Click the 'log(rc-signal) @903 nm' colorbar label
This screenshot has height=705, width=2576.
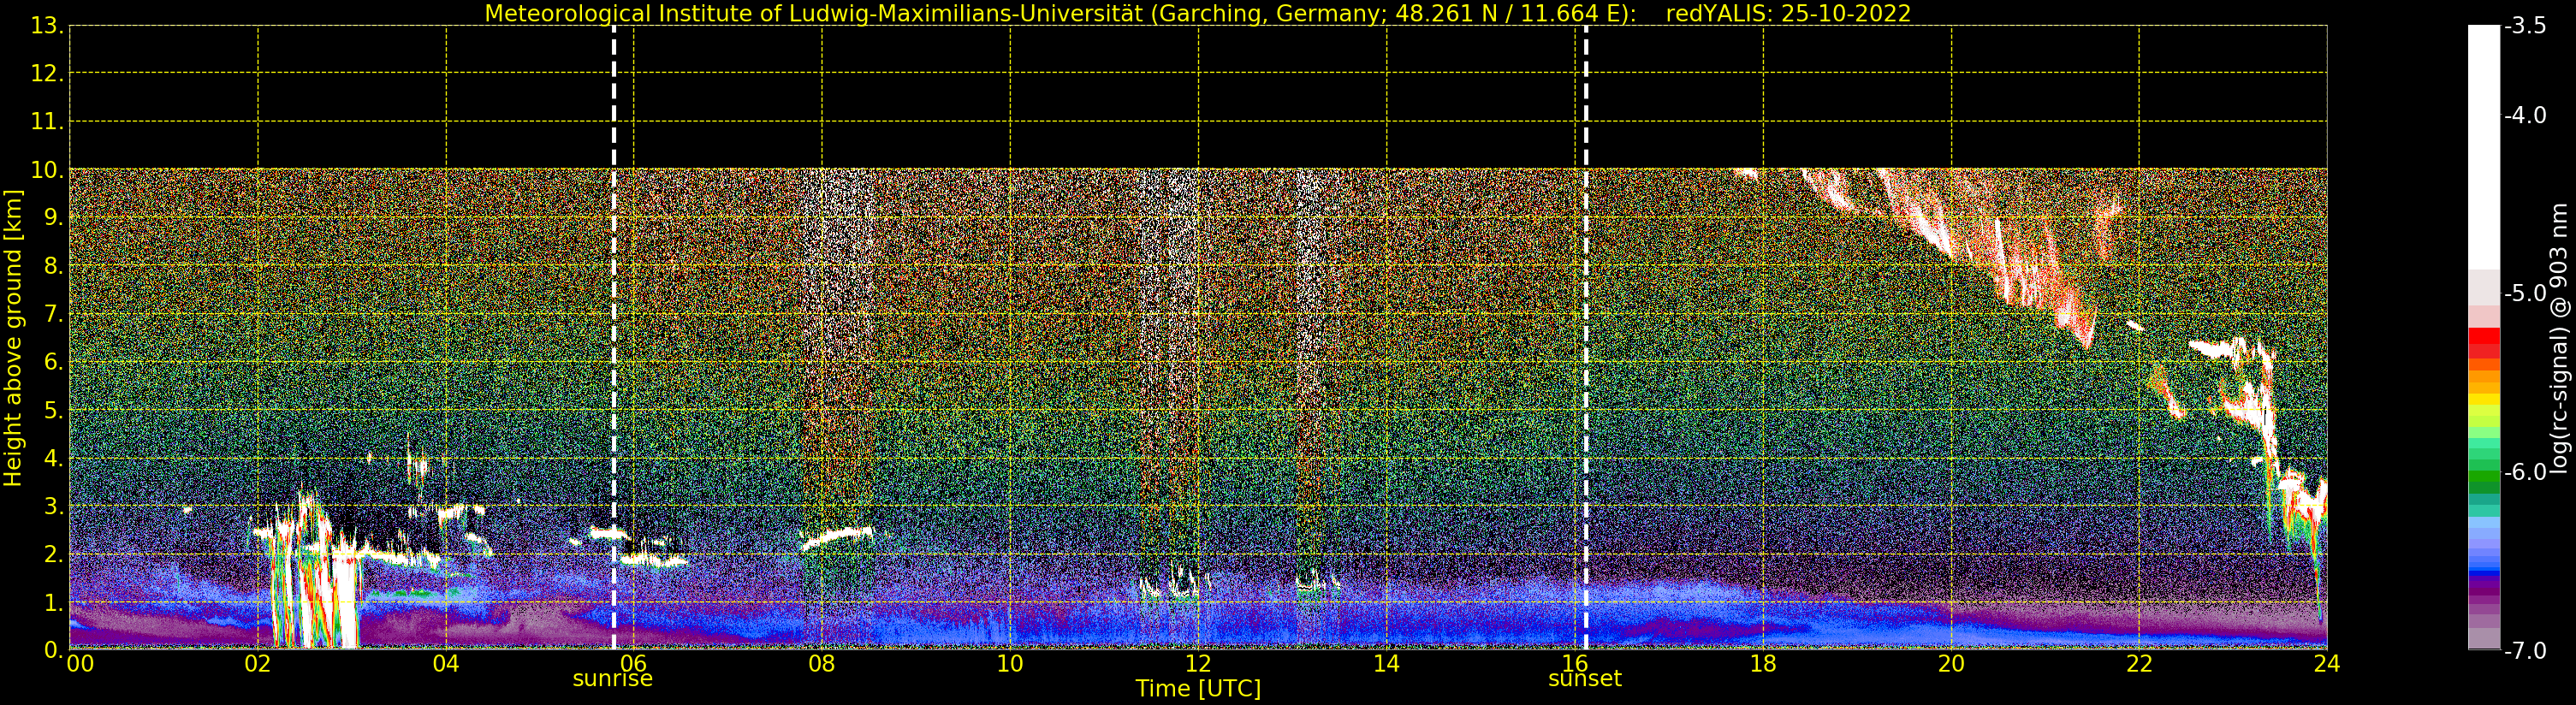[2558, 338]
